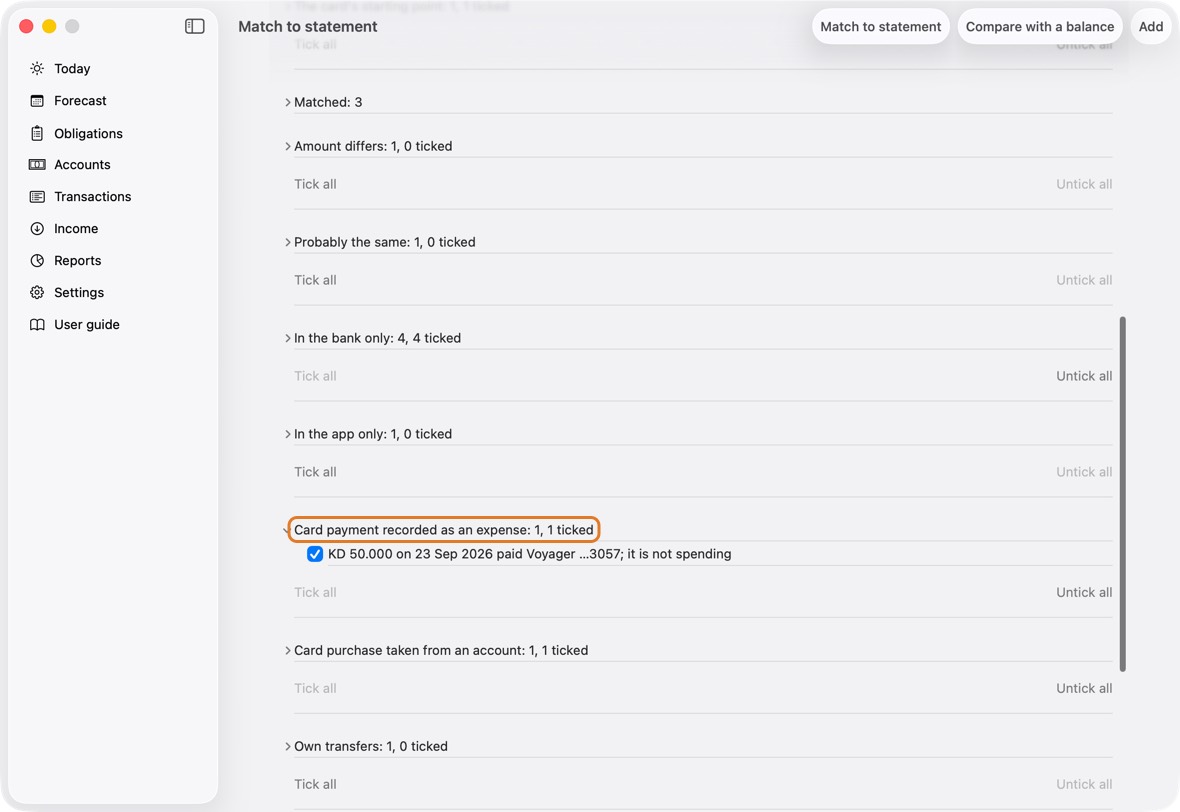This screenshot has width=1180, height=812.
Task: Click the Settings gear icon
Action: click(37, 293)
